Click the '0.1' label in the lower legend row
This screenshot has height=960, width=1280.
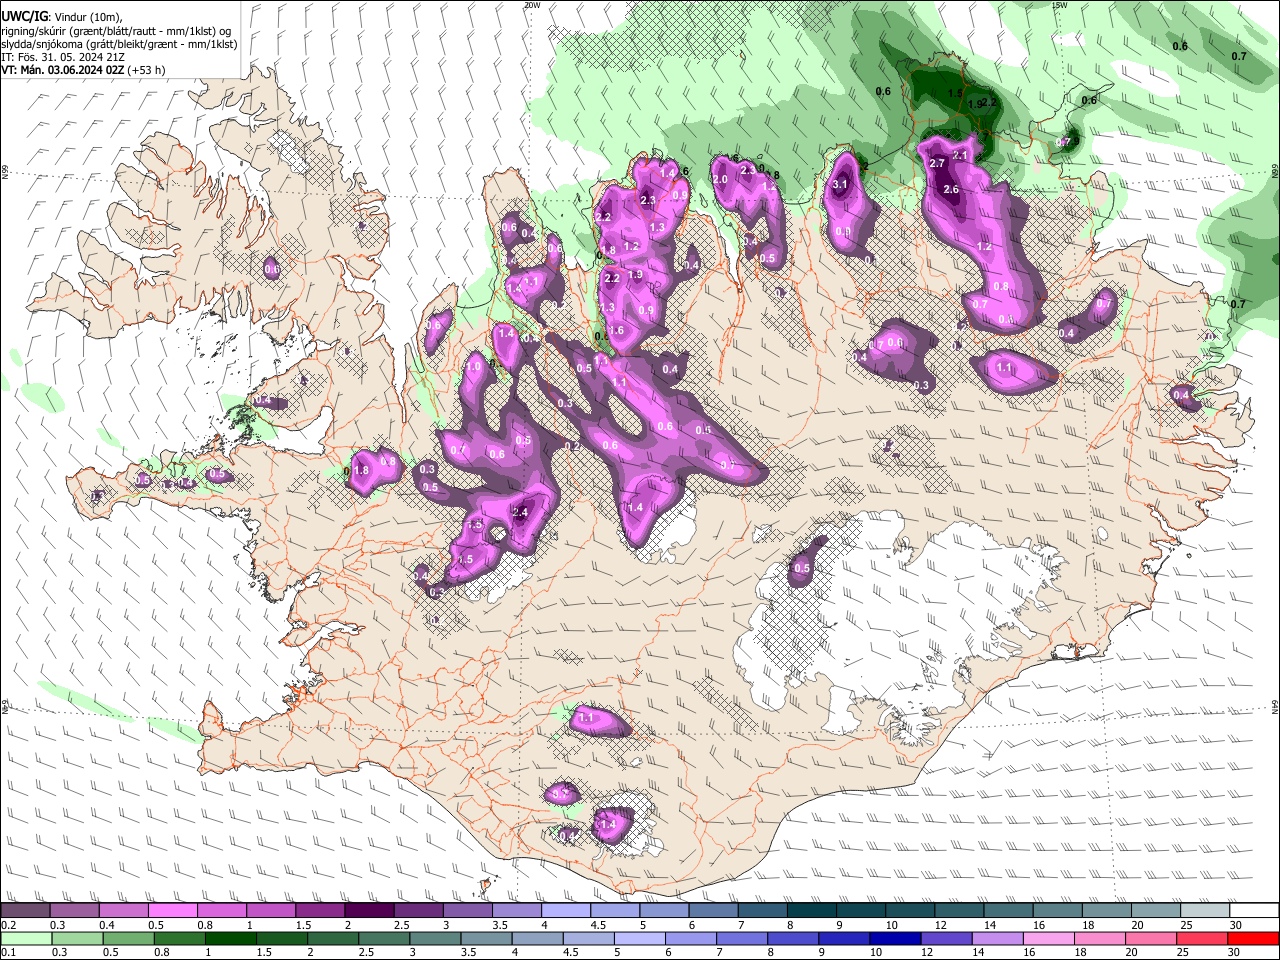(x=7, y=952)
